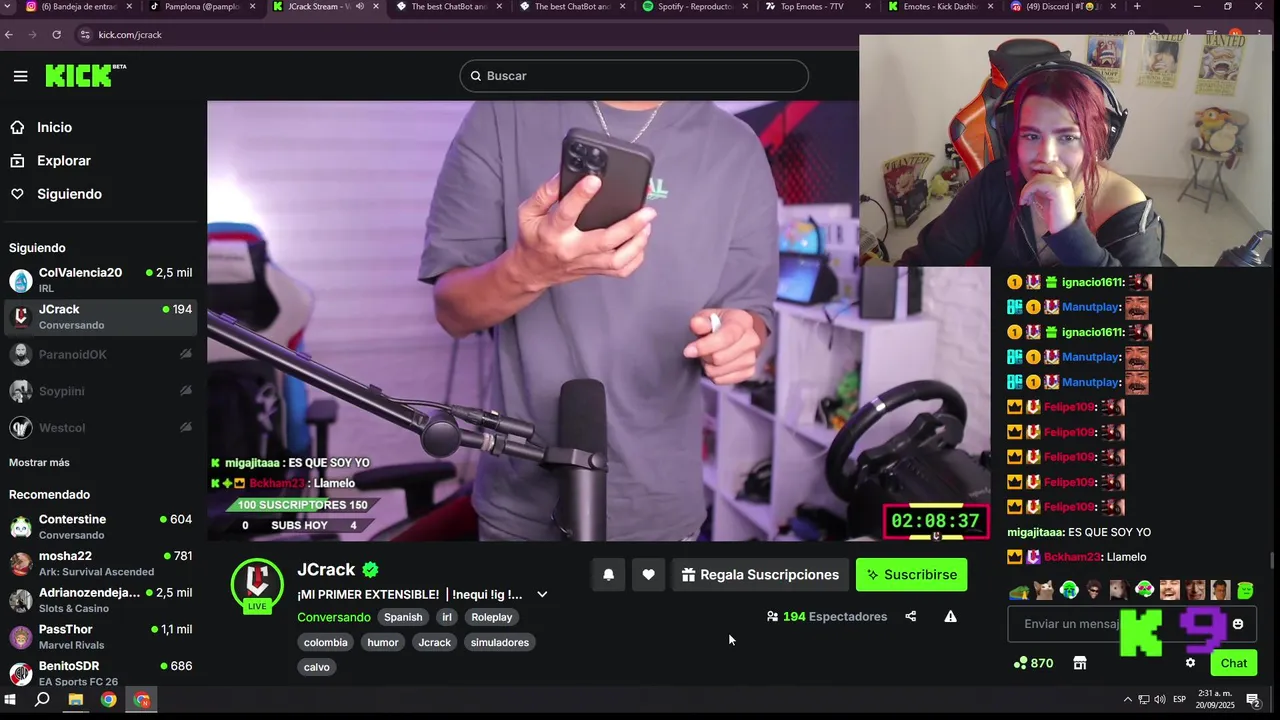Open Windows Start menu

tap(11, 700)
